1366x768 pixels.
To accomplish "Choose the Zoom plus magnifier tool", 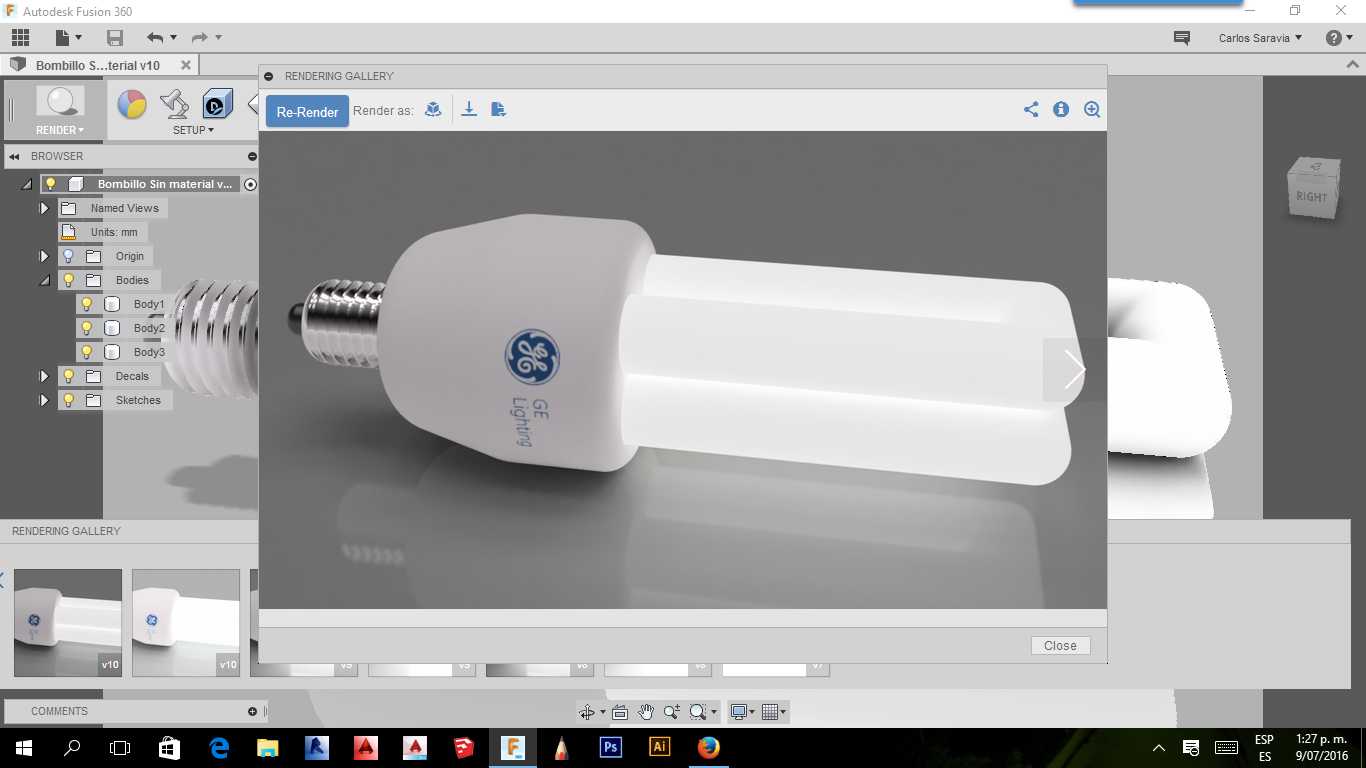I will pos(671,712).
